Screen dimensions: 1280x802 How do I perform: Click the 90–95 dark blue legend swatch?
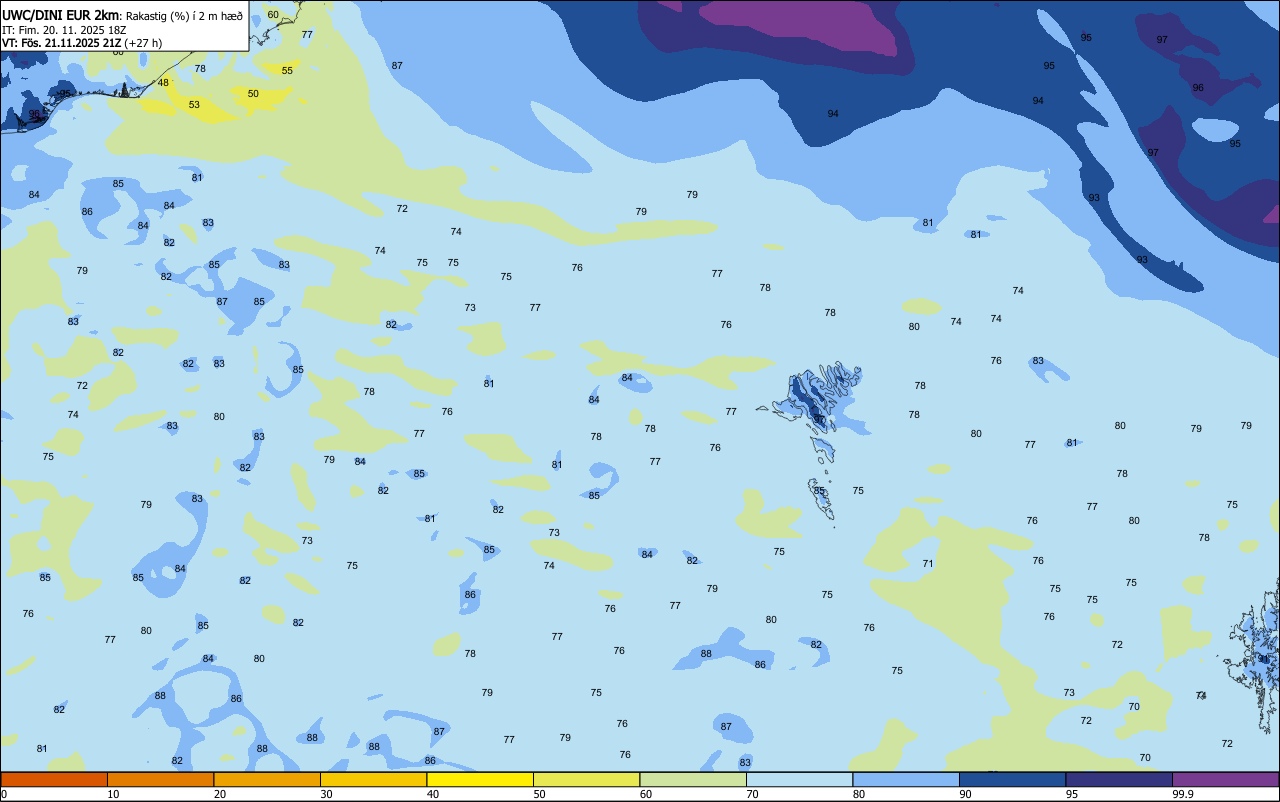pyautogui.click(x=1012, y=779)
